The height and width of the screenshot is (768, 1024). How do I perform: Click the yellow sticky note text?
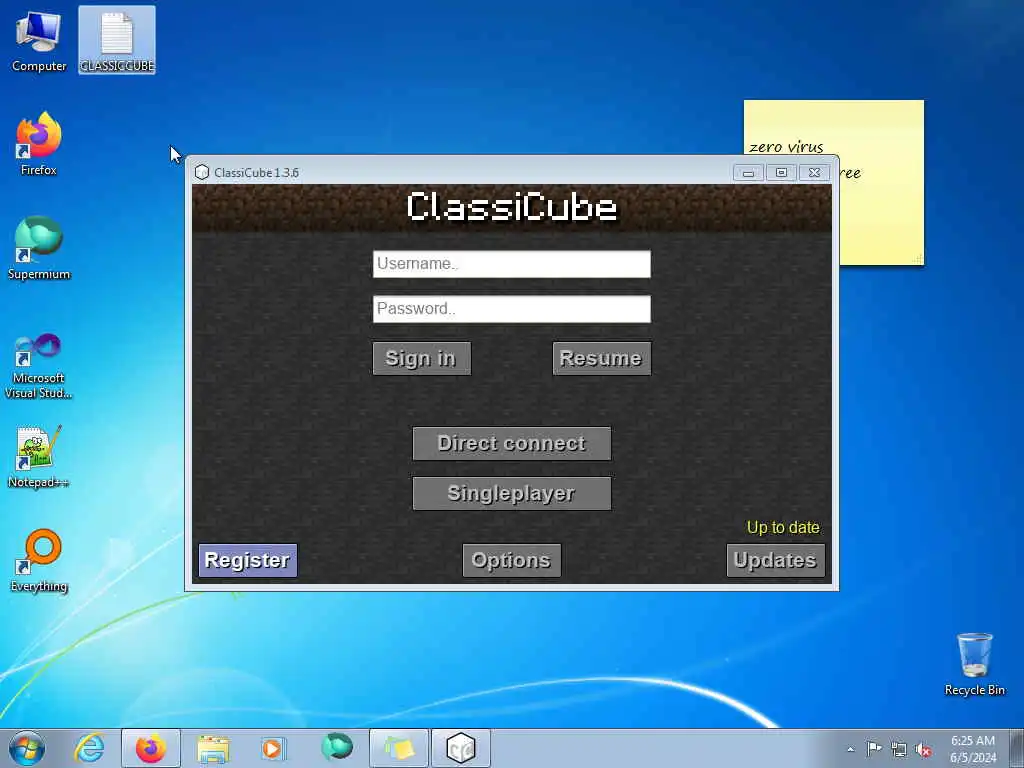tap(786, 147)
